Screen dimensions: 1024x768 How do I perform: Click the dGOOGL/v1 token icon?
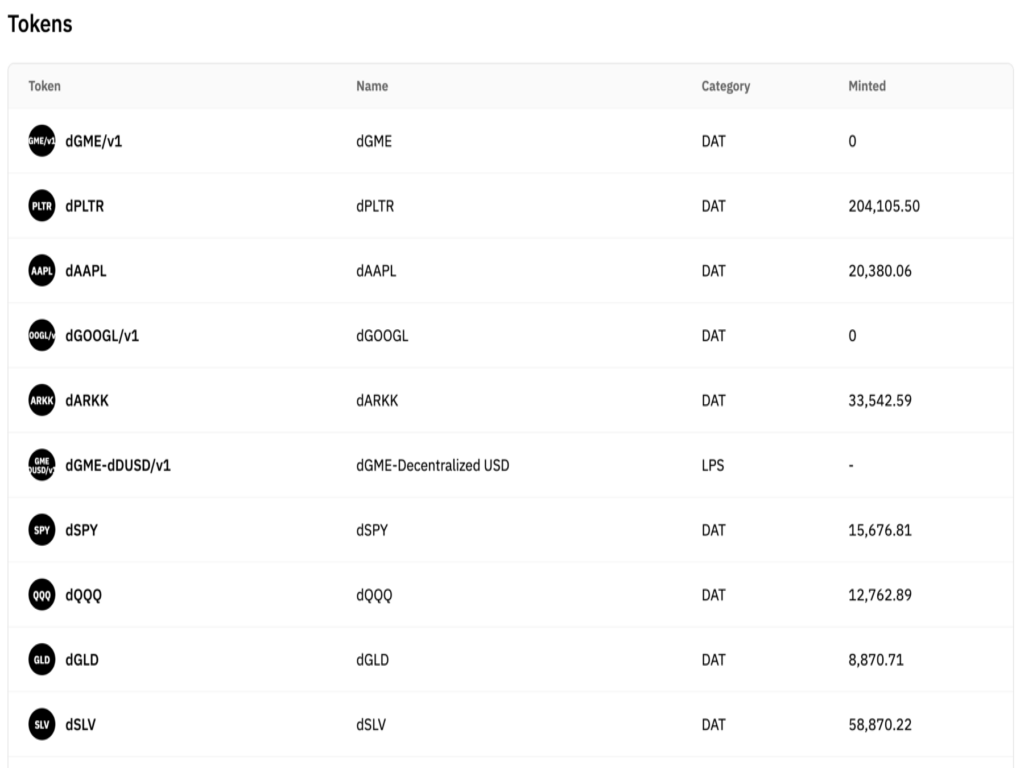tap(42, 336)
